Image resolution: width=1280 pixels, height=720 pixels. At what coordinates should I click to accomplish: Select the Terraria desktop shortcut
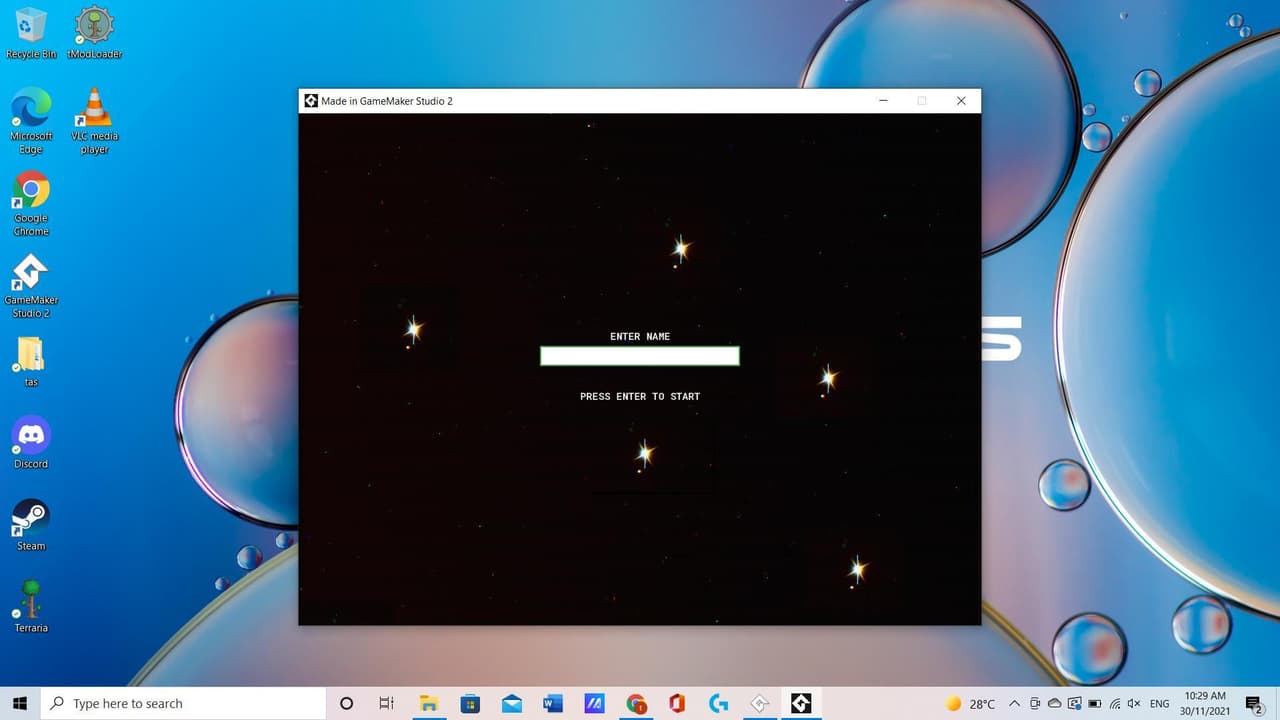pyautogui.click(x=31, y=607)
